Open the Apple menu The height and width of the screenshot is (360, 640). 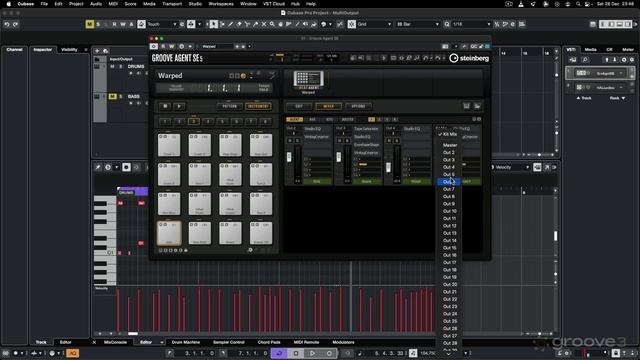pyautogui.click(x=8, y=4)
